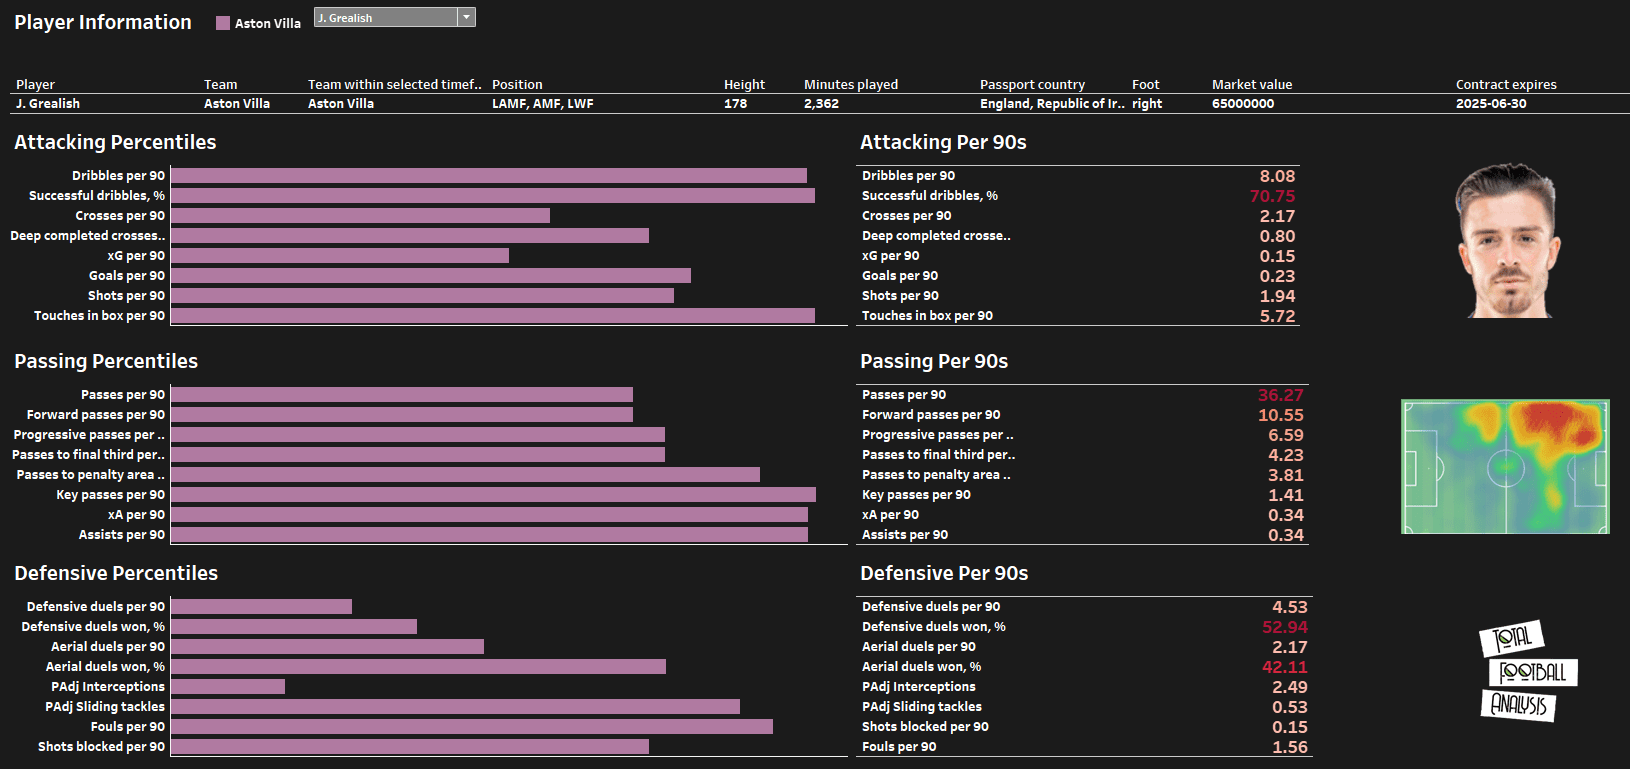The width and height of the screenshot is (1630, 769).
Task: Click the Defensive duels won % bar
Action: click(x=294, y=627)
